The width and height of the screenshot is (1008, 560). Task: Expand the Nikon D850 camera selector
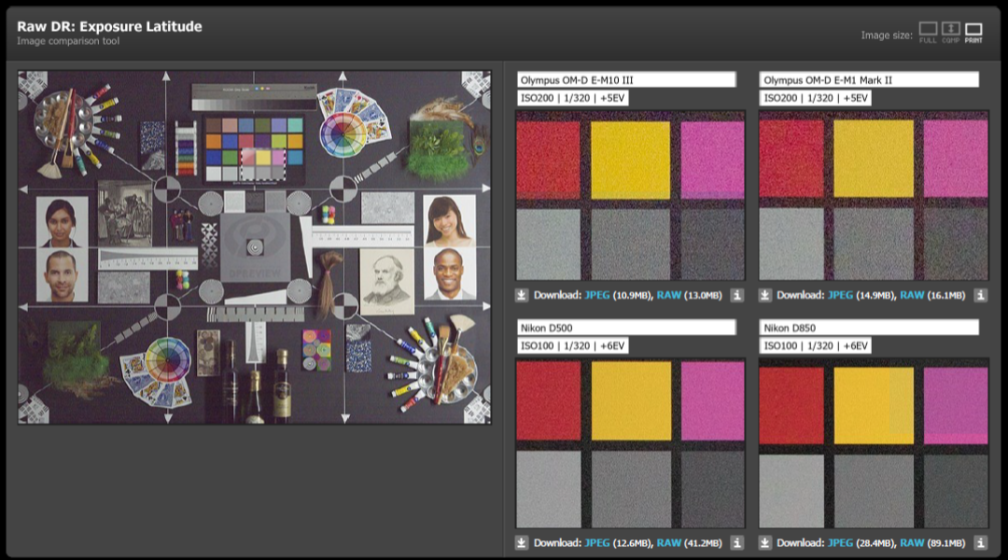click(869, 327)
